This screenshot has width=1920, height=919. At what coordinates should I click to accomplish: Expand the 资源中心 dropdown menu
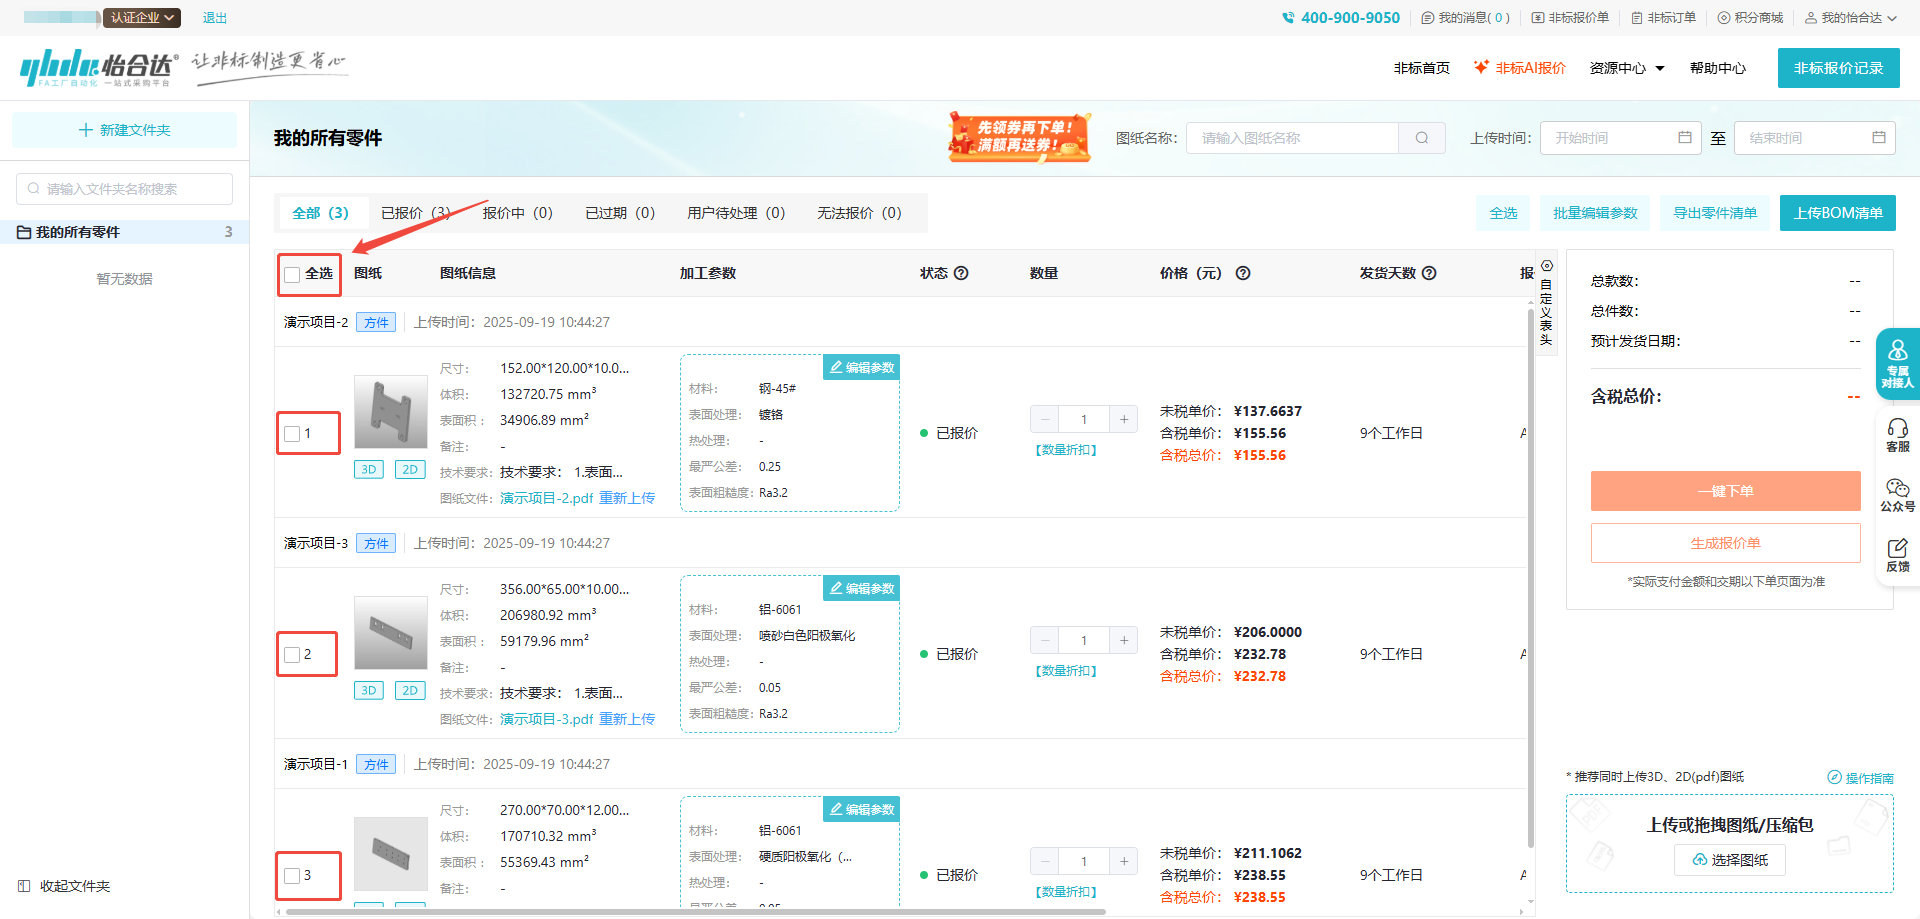(1627, 68)
